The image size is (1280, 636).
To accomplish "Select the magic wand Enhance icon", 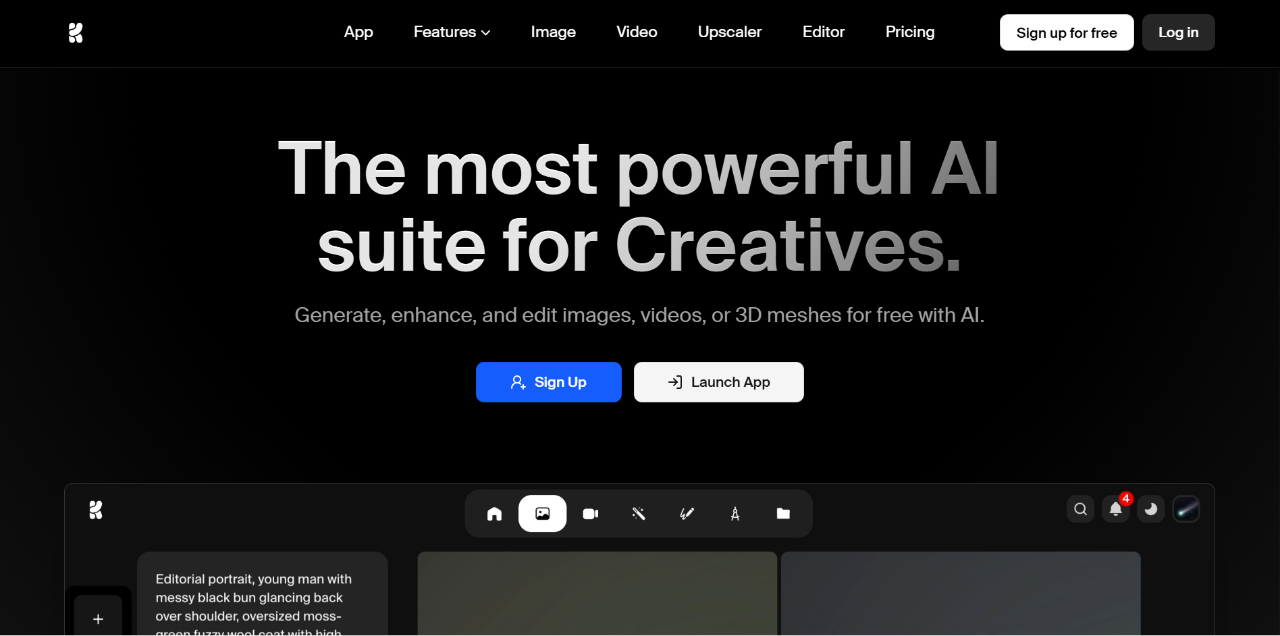I will coord(638,514).
